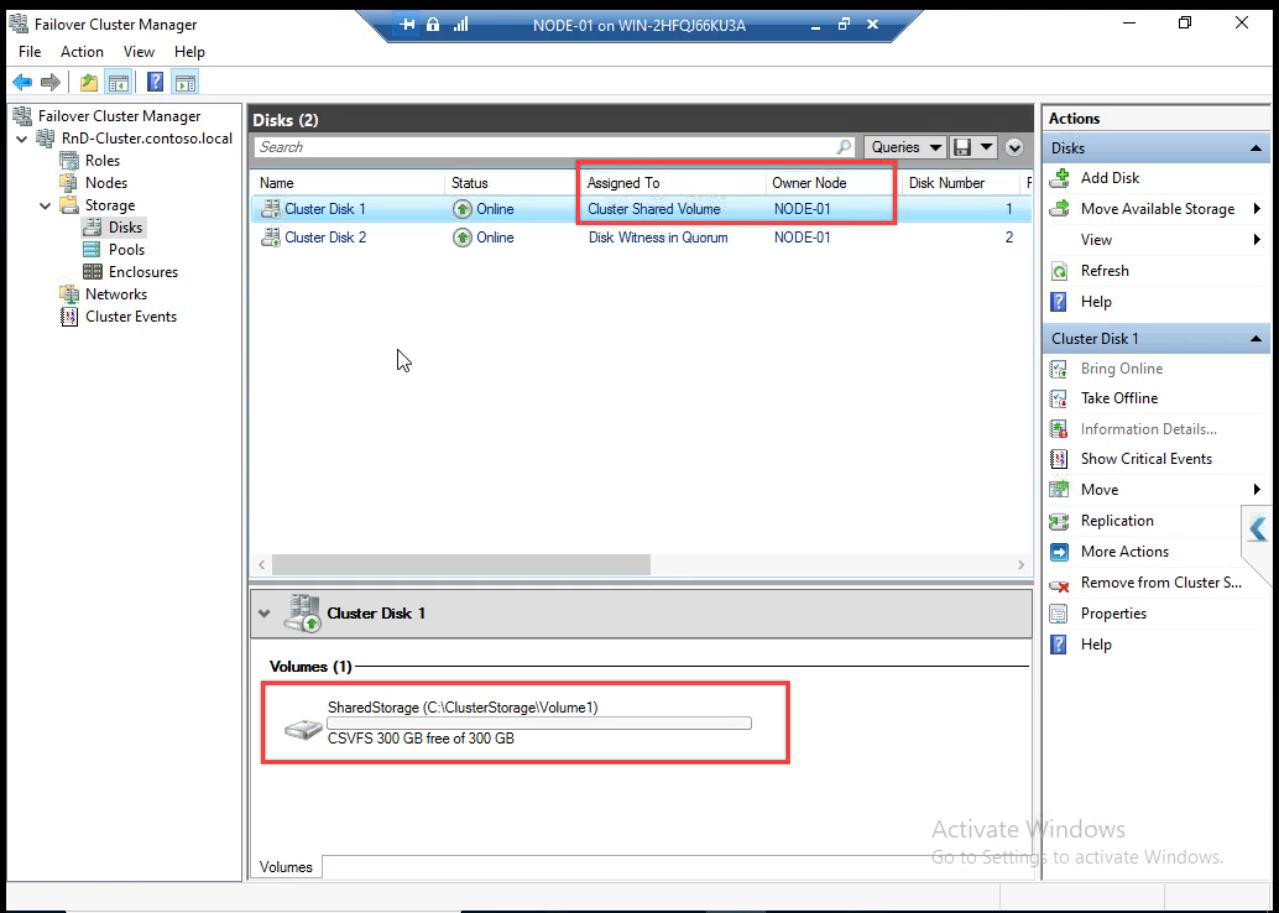Image resolution: width=1279 pixels, height=913 pixels.
Task: Collapse the Storage tree node
Action: click(x=45, y=206)
